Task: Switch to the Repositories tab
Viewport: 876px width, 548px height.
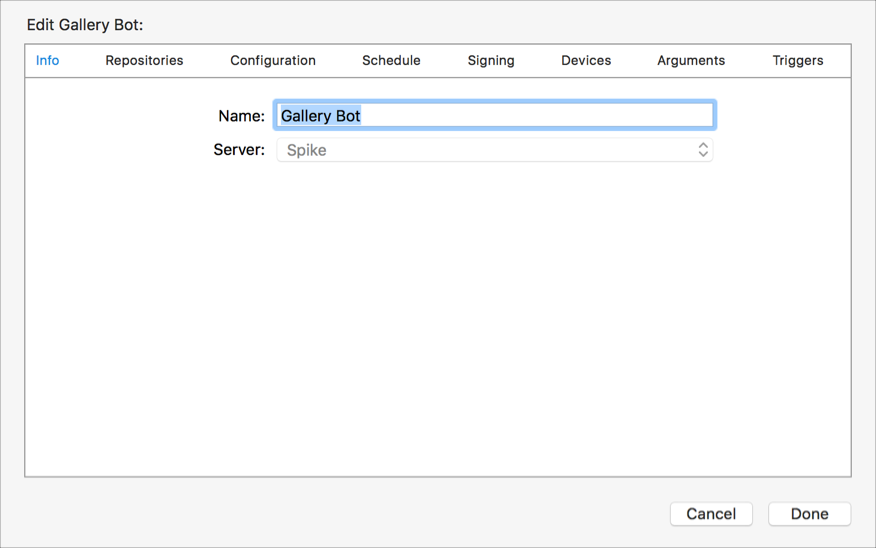Action: pos(144,60)
